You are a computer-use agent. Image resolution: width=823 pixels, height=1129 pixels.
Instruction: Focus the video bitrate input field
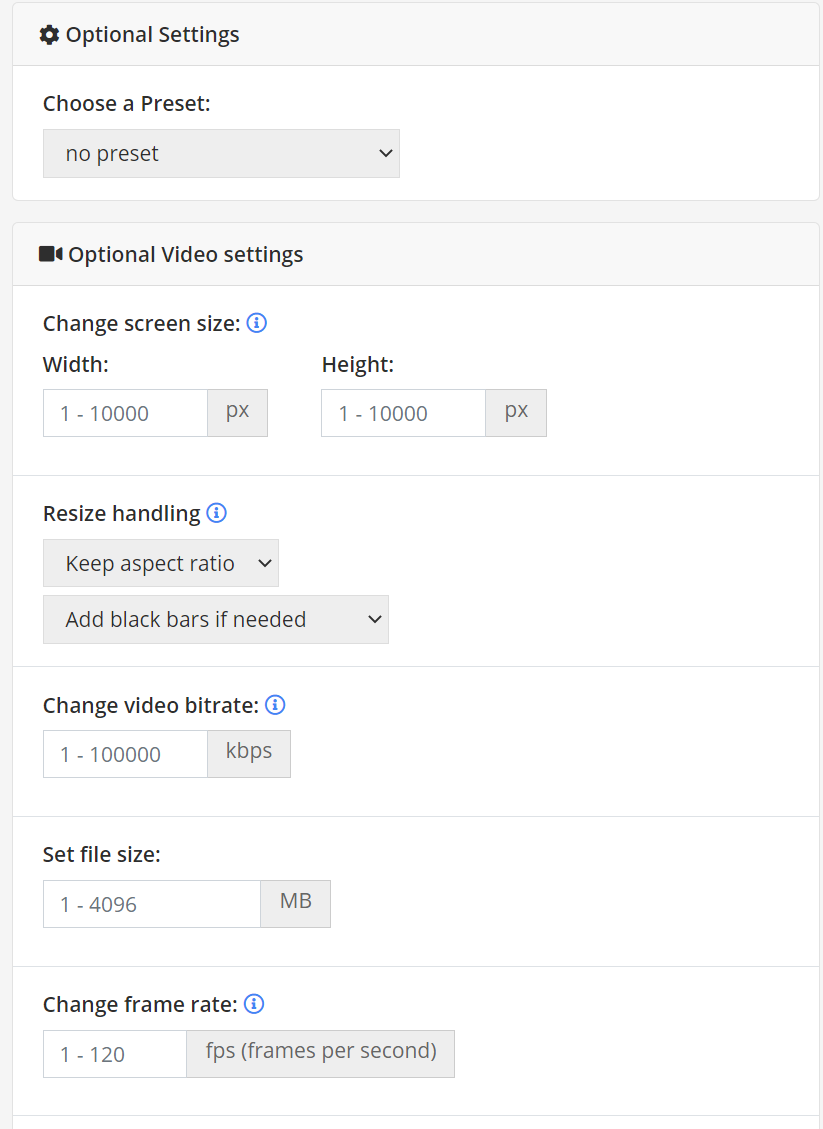coord(125,754)
